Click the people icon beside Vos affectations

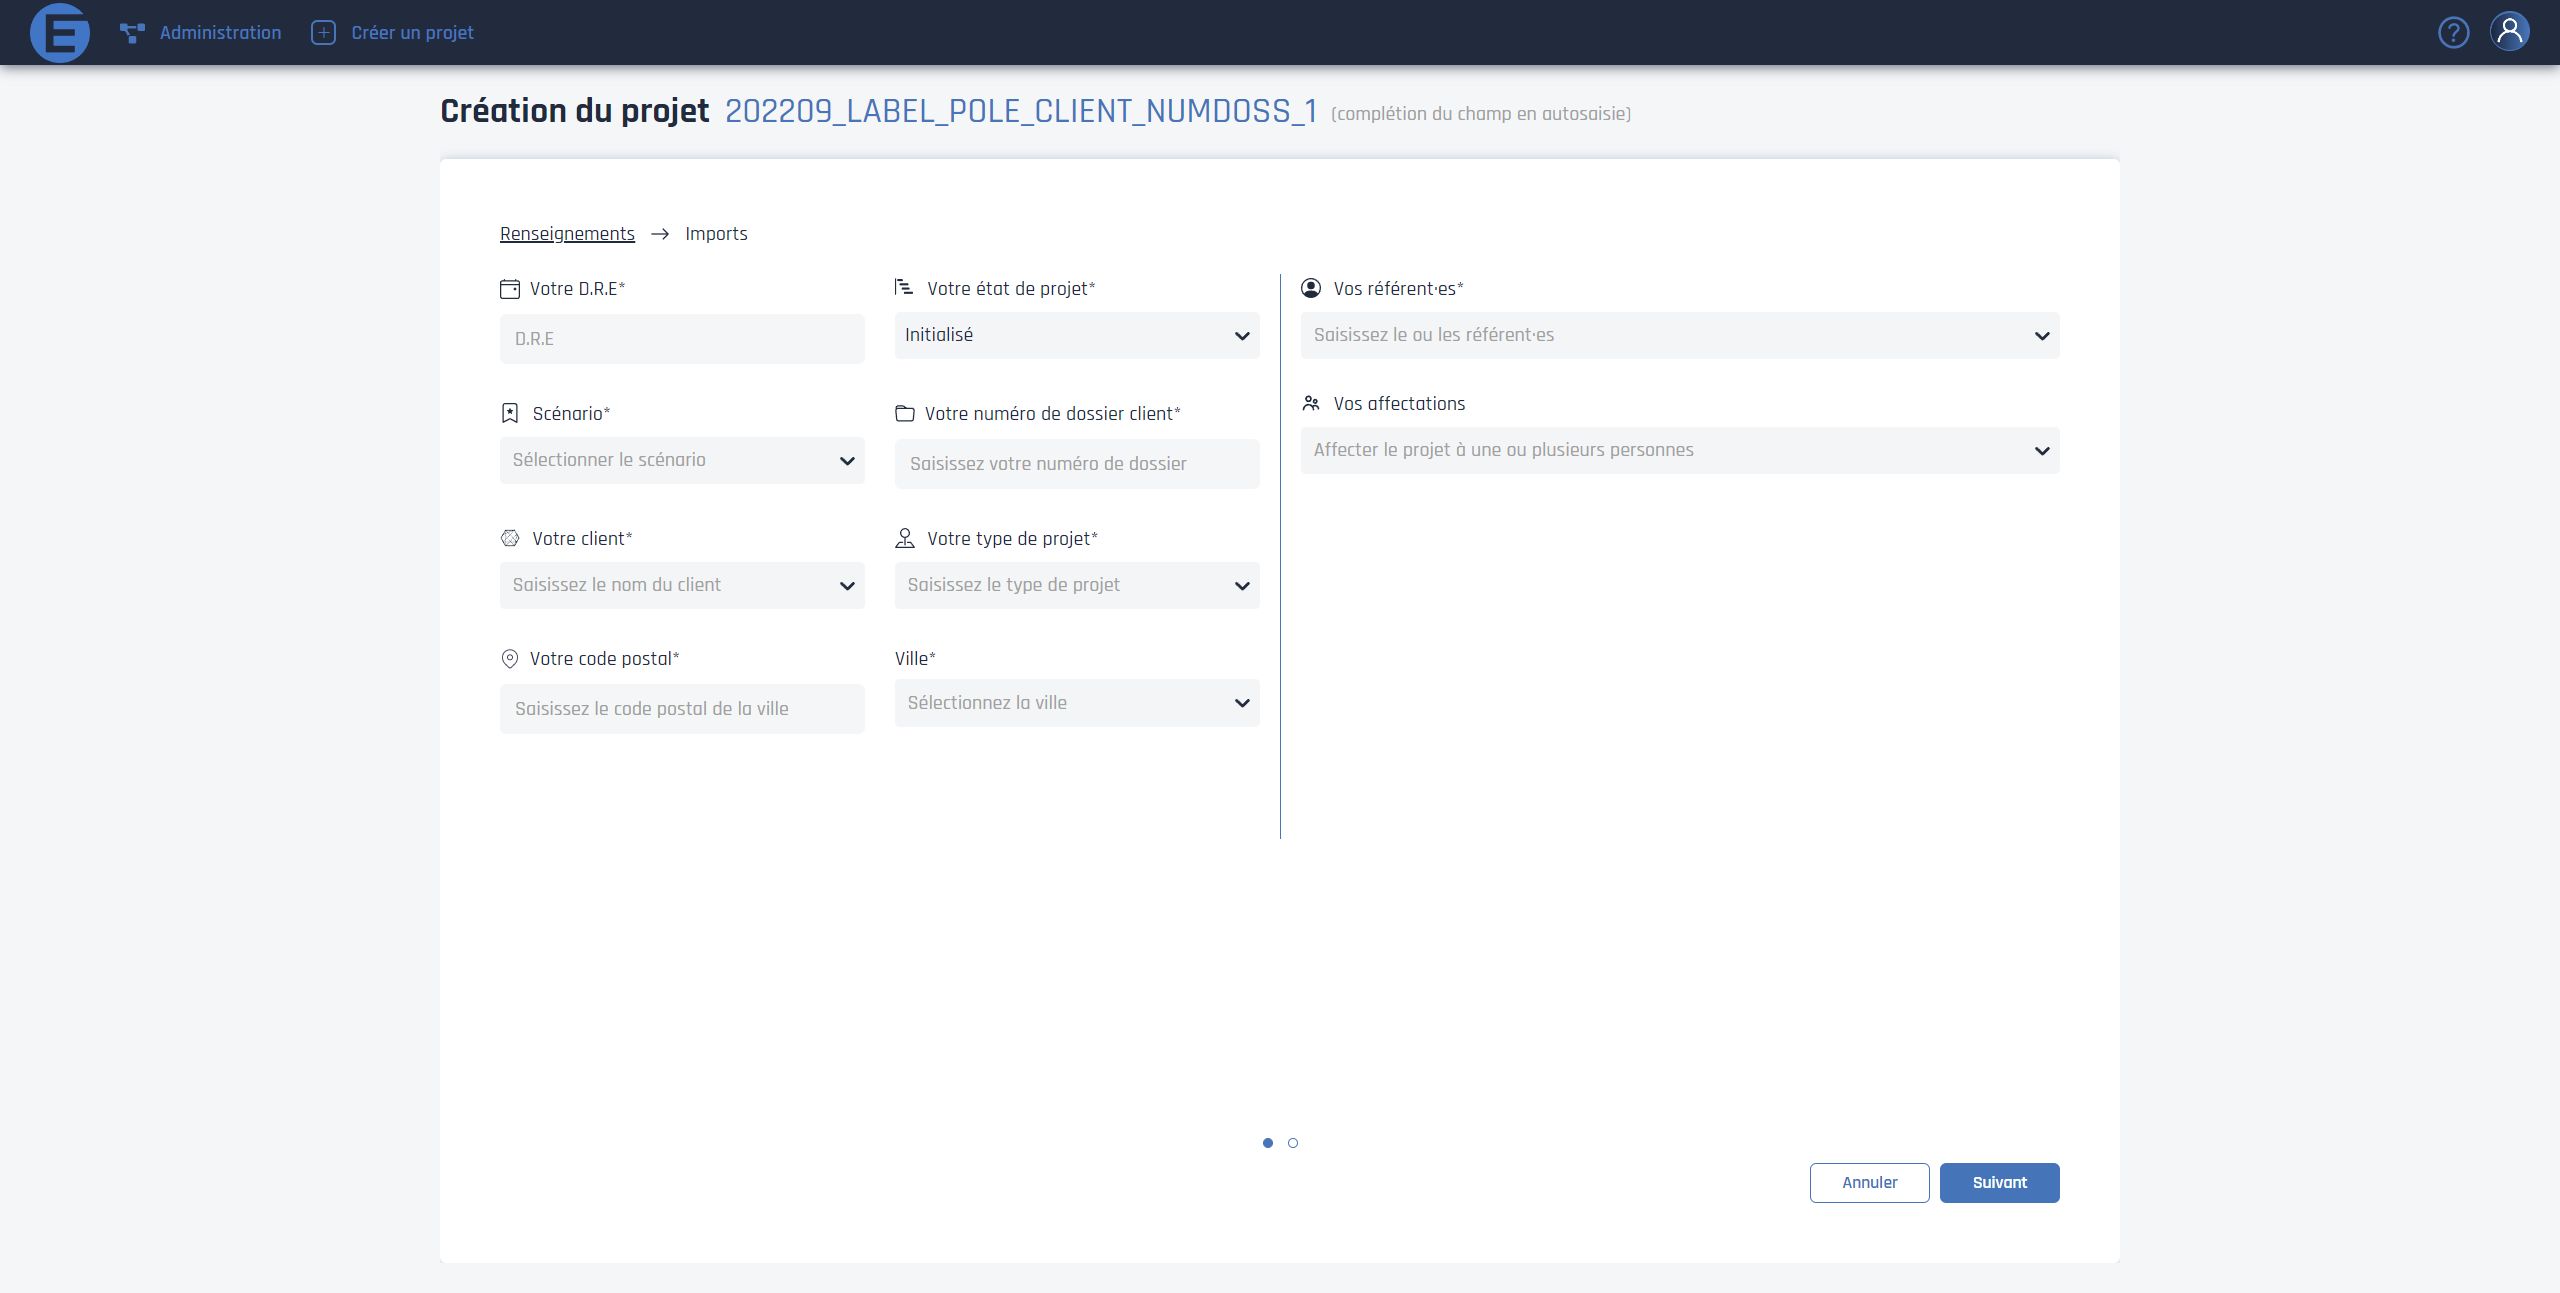tap(1311, 403)
